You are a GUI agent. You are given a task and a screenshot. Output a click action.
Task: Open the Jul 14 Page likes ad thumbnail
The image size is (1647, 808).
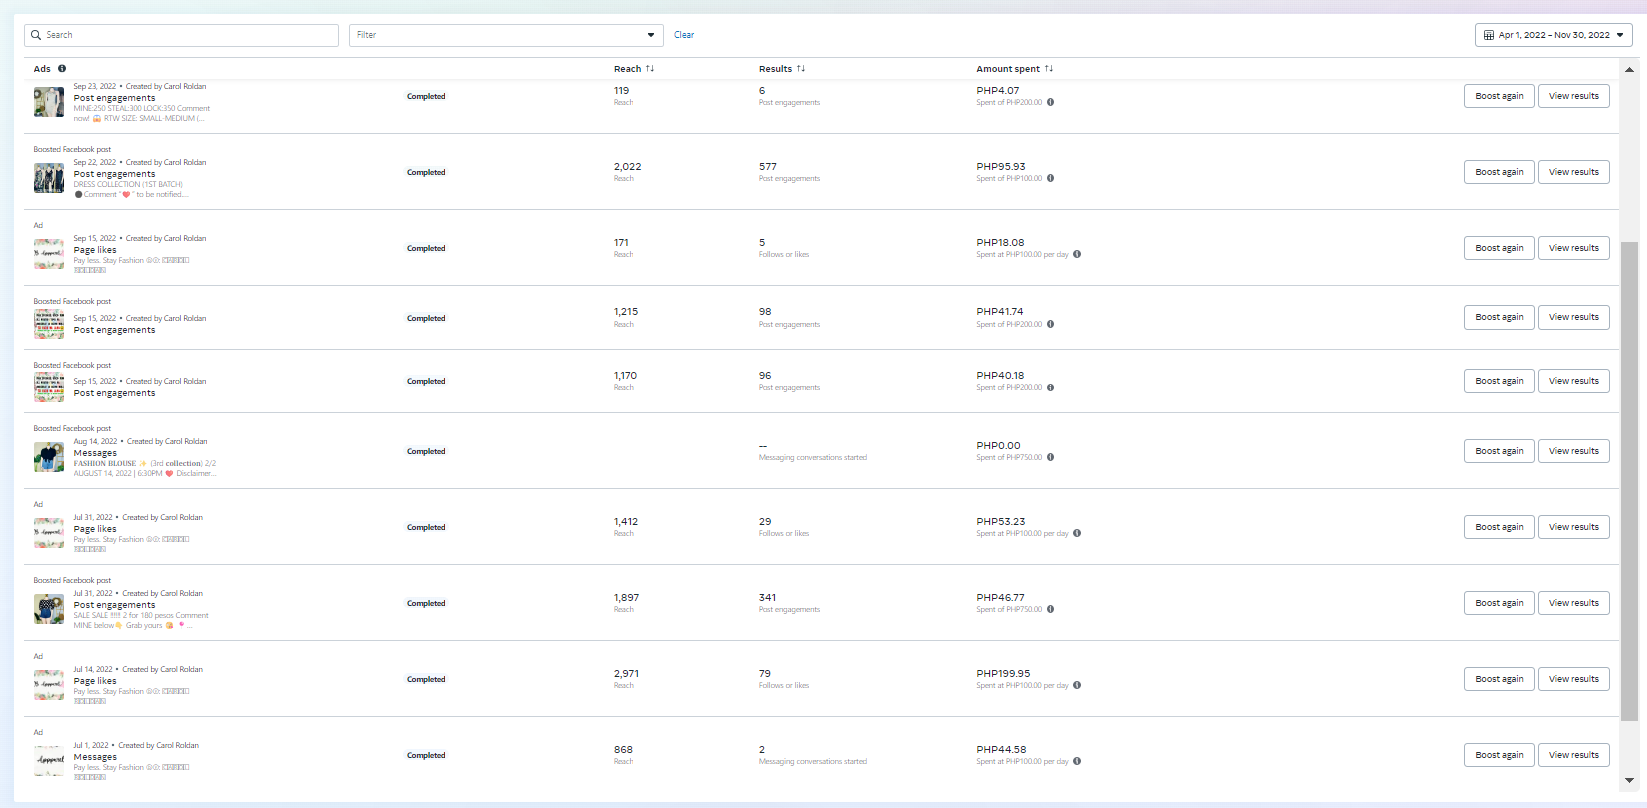point(49,685)
